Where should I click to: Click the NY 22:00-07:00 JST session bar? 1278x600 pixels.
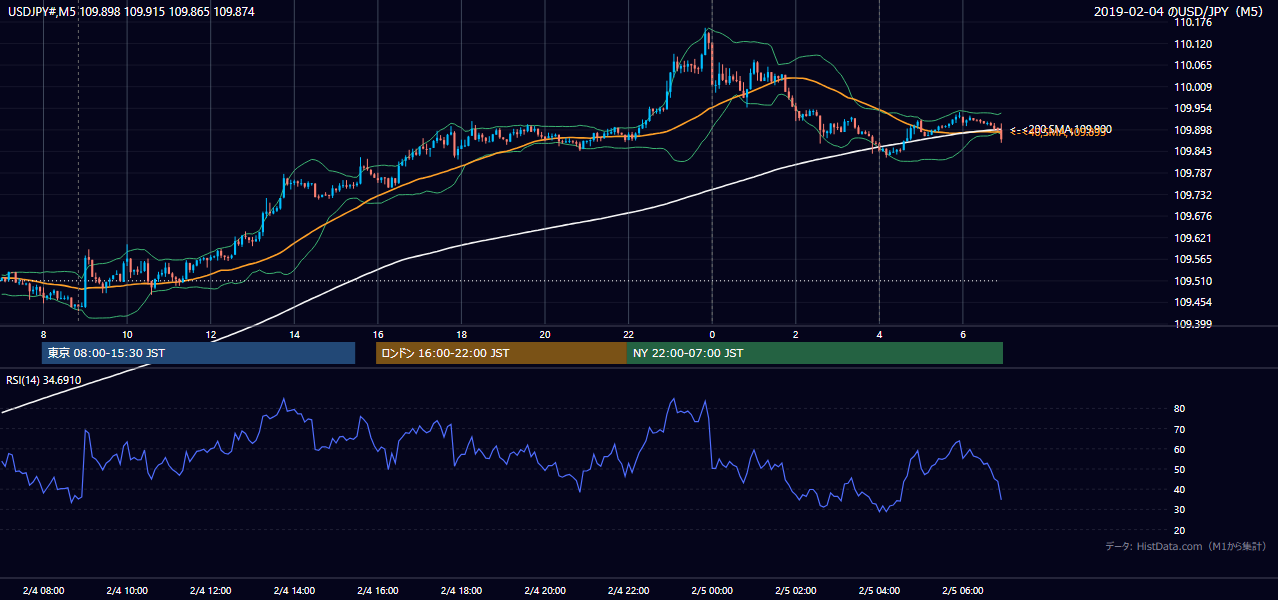(x=815, y=353)
